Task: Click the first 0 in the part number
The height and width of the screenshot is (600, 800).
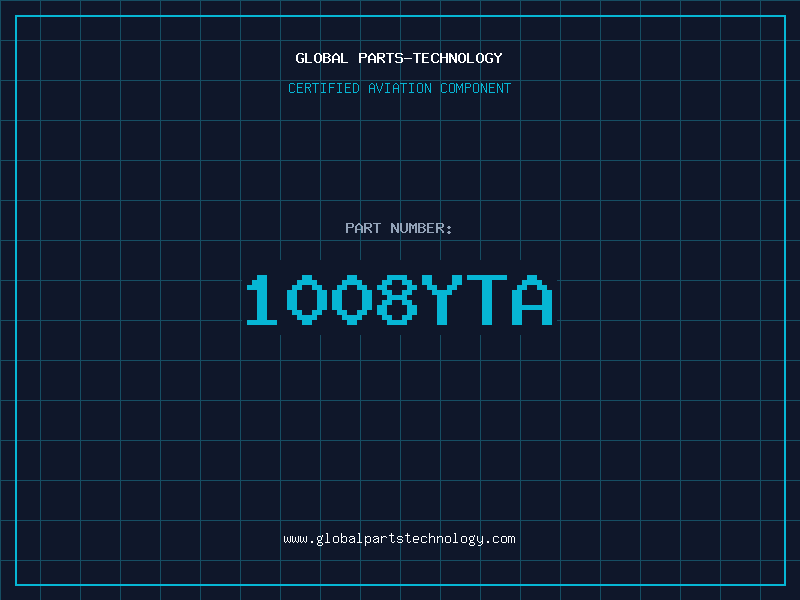Action: tap(307, 299)
